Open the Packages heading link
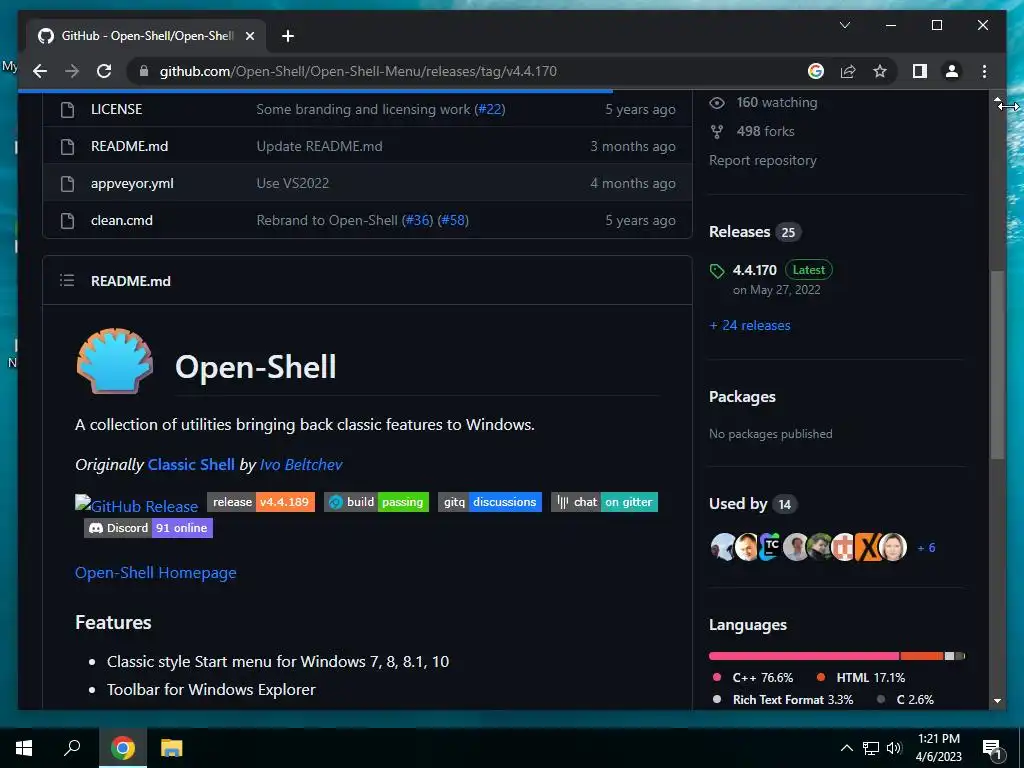 pyautogui.click(x=743, y=397)
